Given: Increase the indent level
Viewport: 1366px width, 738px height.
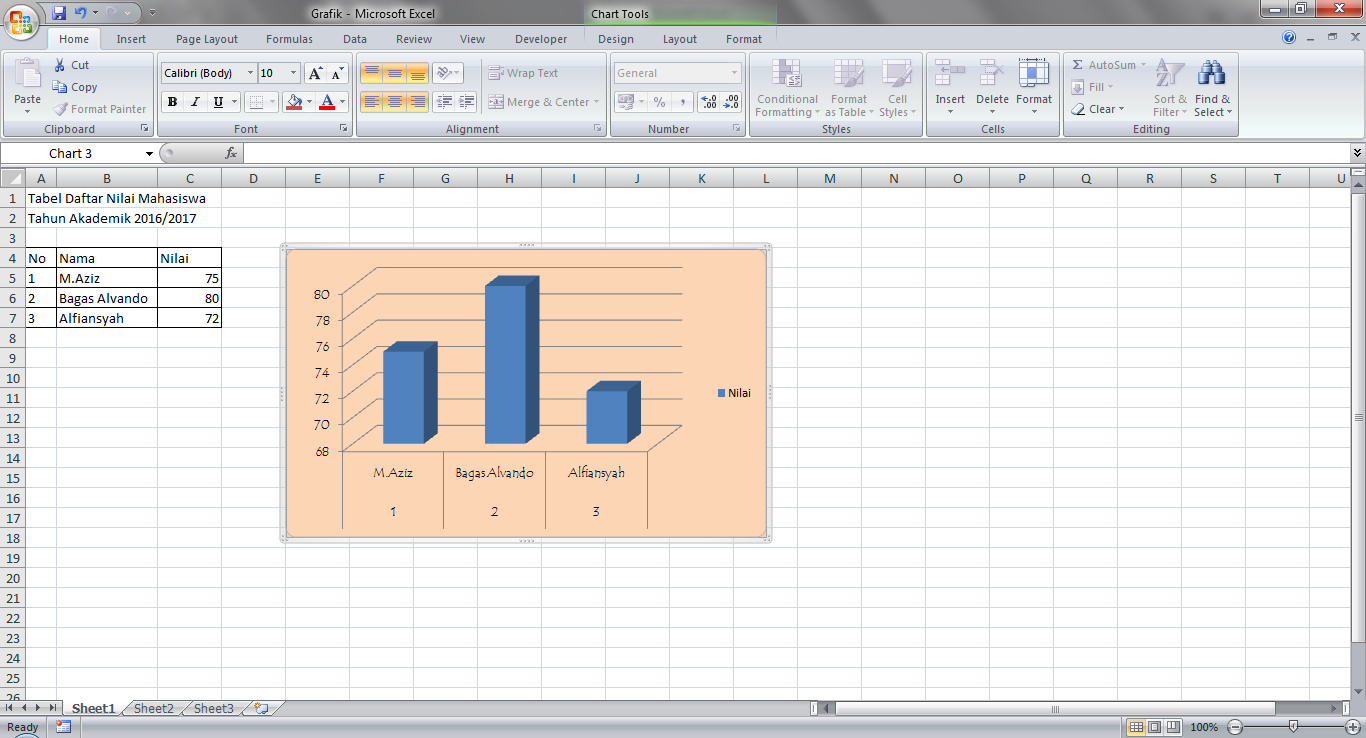Looking at the screenshot, I should click(466, 102).
